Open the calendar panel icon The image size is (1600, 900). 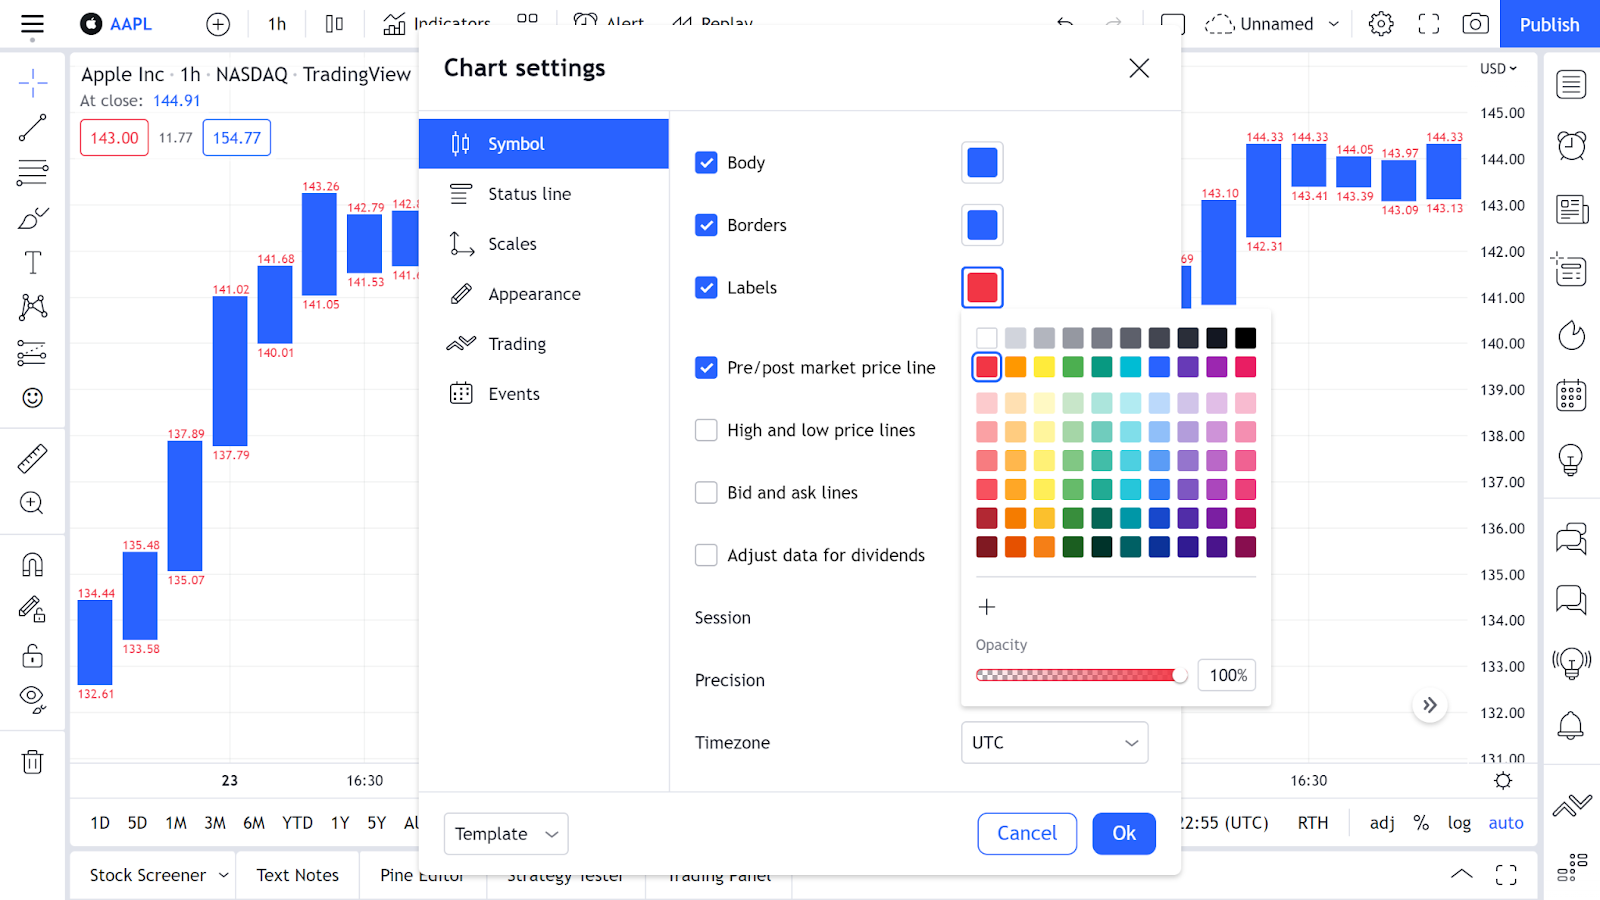click(x=1571, y=396)
